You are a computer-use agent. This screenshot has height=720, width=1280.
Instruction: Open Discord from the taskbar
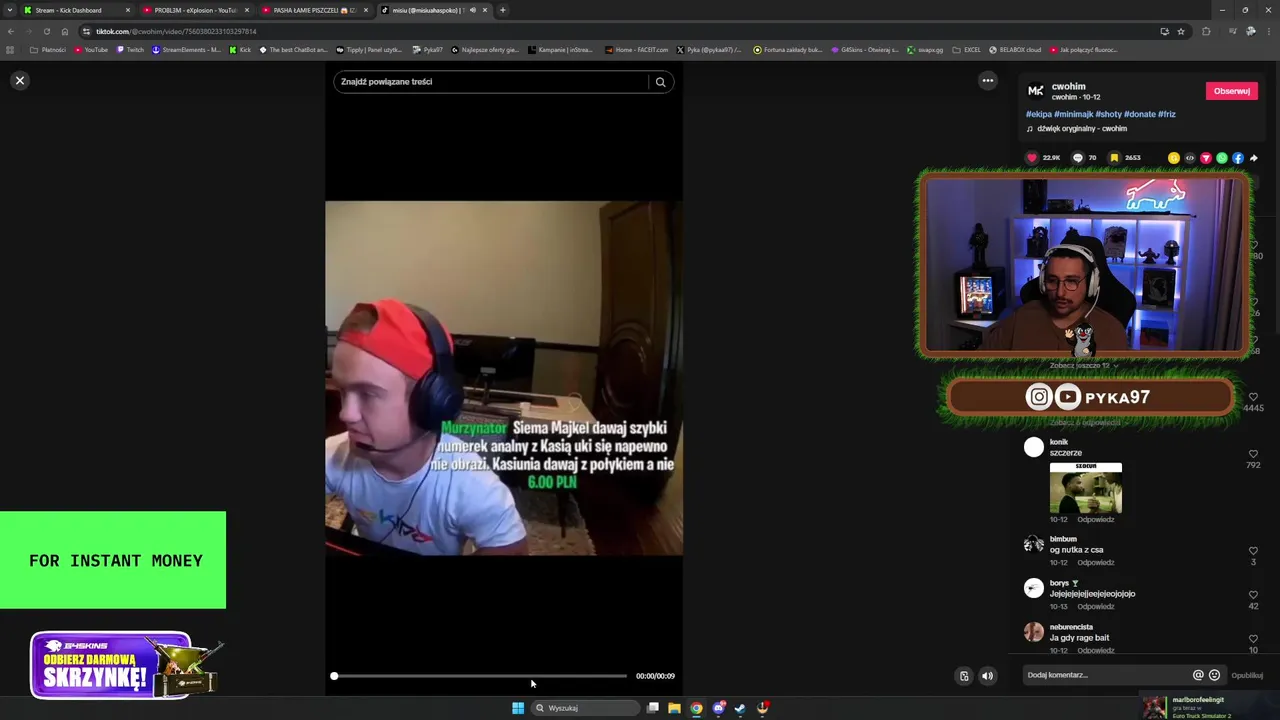click(718, 708)
